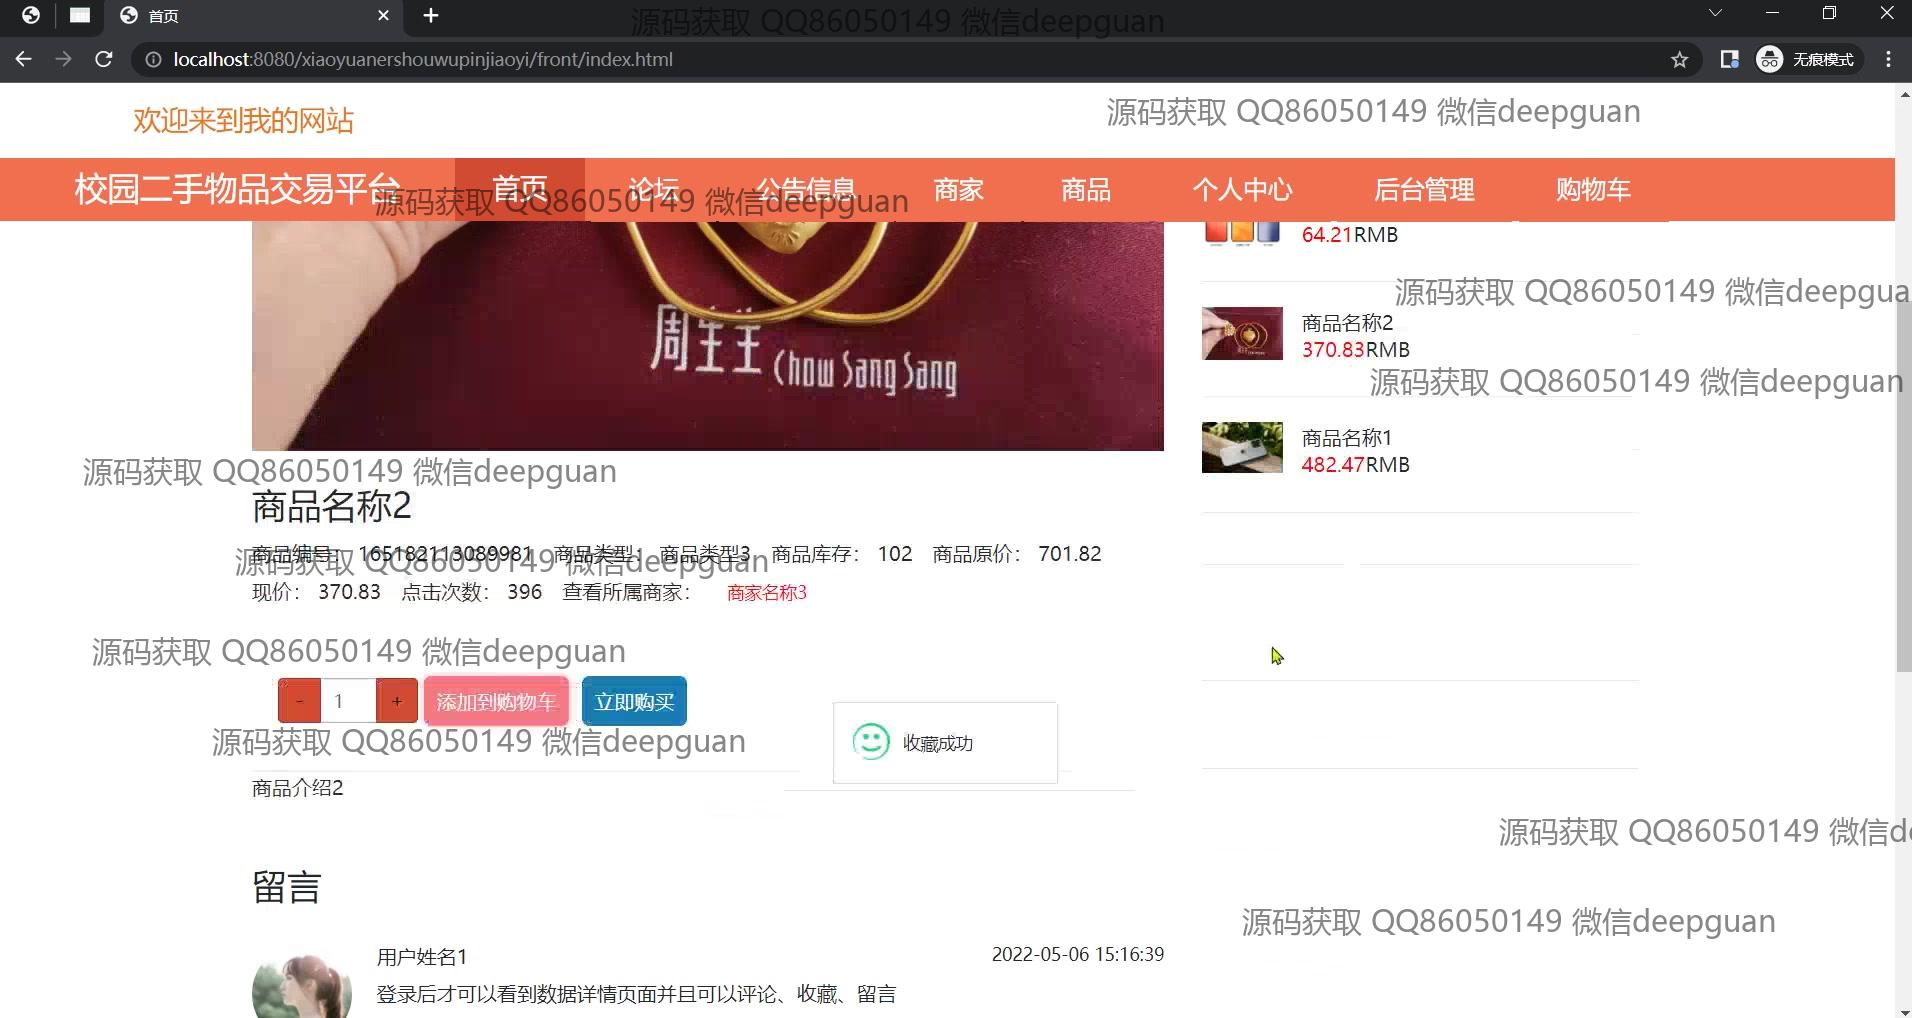
Task: Click the address bar URL field
Action: (900, 60)
